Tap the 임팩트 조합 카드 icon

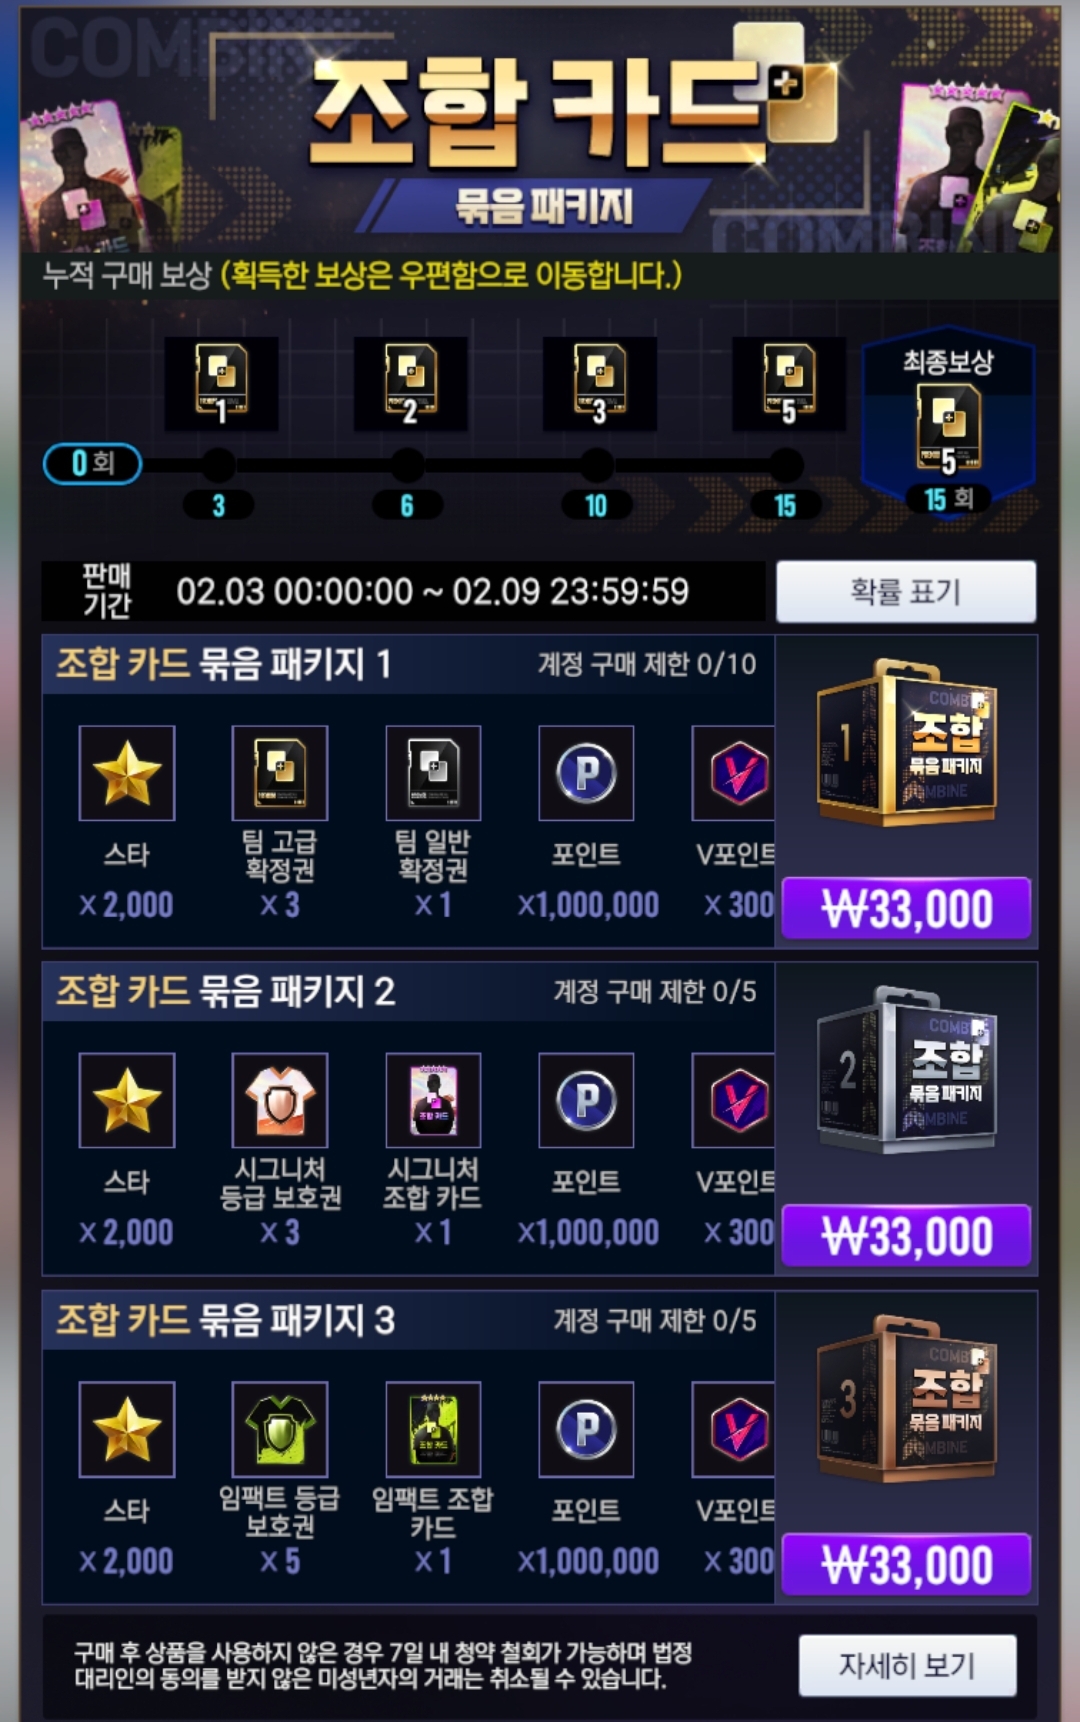tap(433, 1429)
